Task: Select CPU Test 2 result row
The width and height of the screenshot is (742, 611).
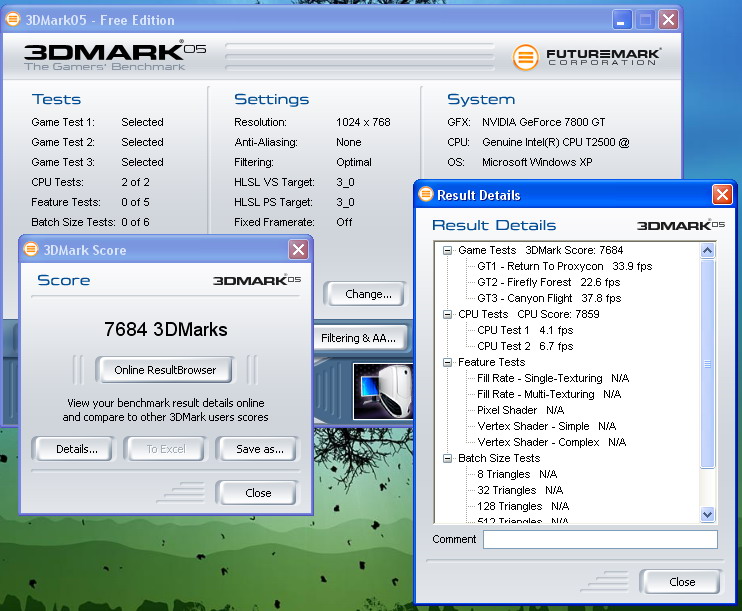Action: 525,346
